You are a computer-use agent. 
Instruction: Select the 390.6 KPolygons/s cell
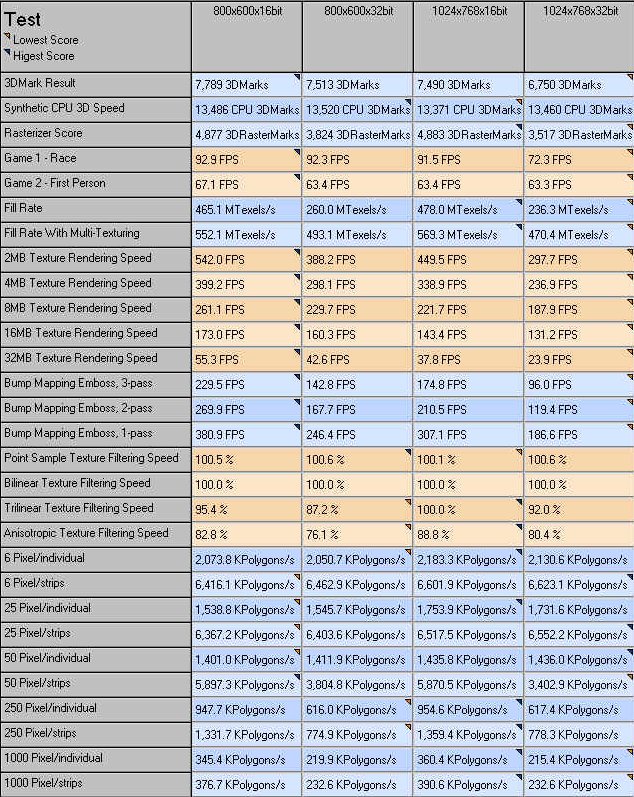point(468,785)
